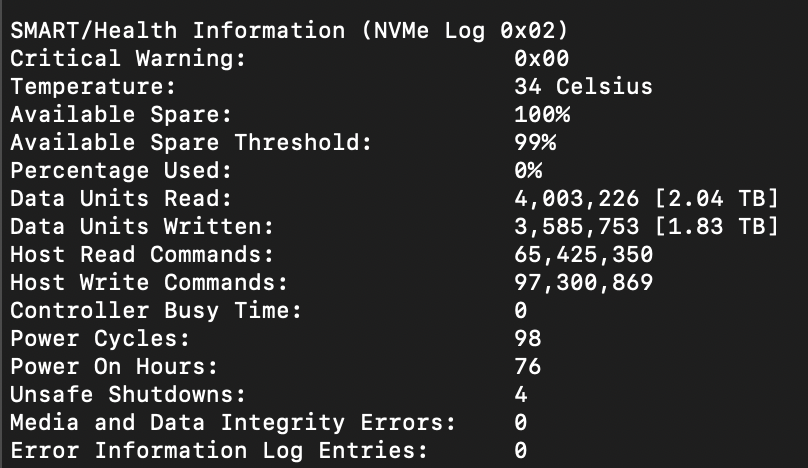Click the Power On Hours value 76
The image size is (808, 468).
(x=528, y=366)
